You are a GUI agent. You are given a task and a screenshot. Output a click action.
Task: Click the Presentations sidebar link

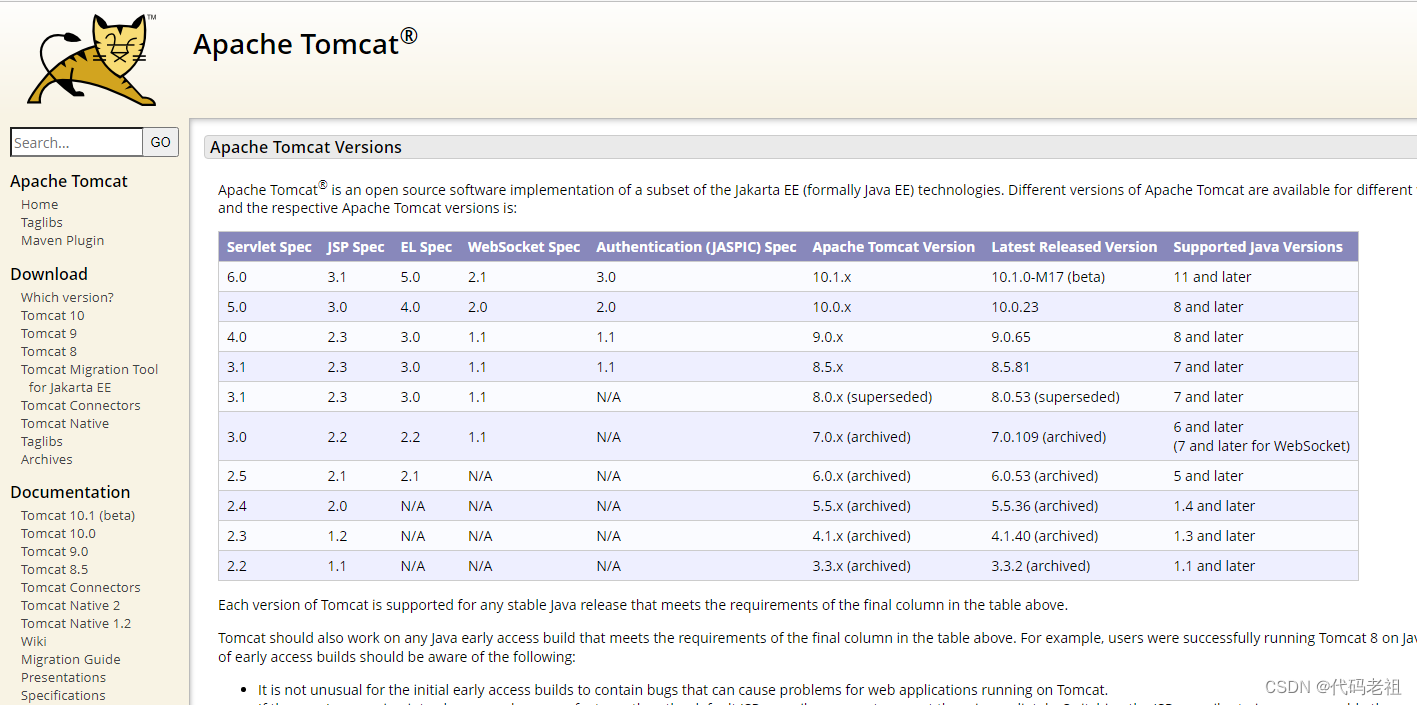point(63,677)
